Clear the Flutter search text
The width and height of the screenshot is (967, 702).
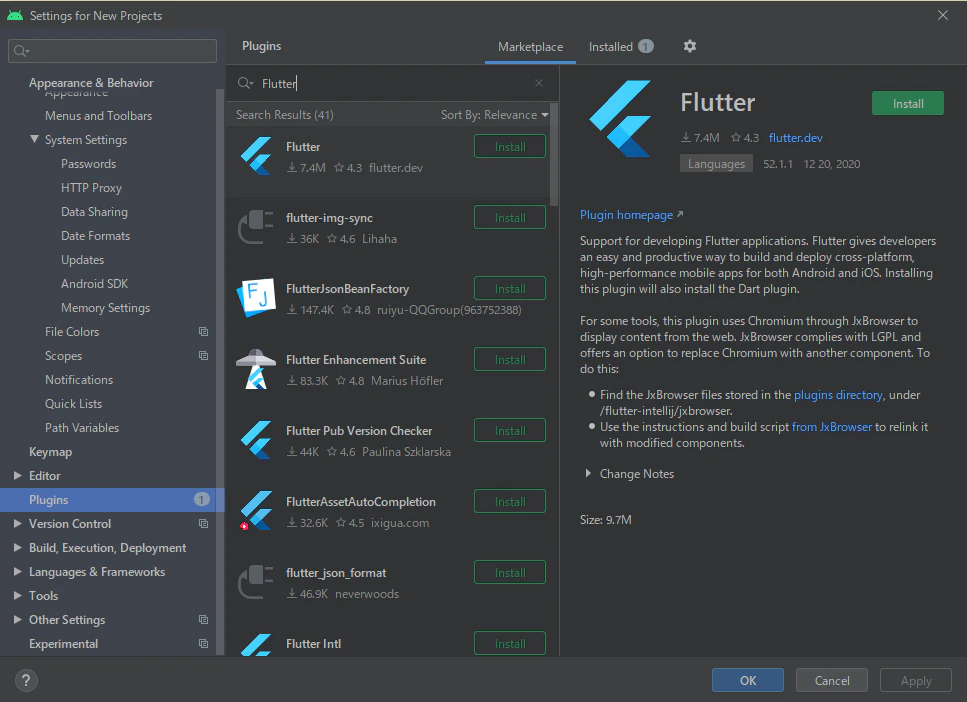click(x=539, y=83)
